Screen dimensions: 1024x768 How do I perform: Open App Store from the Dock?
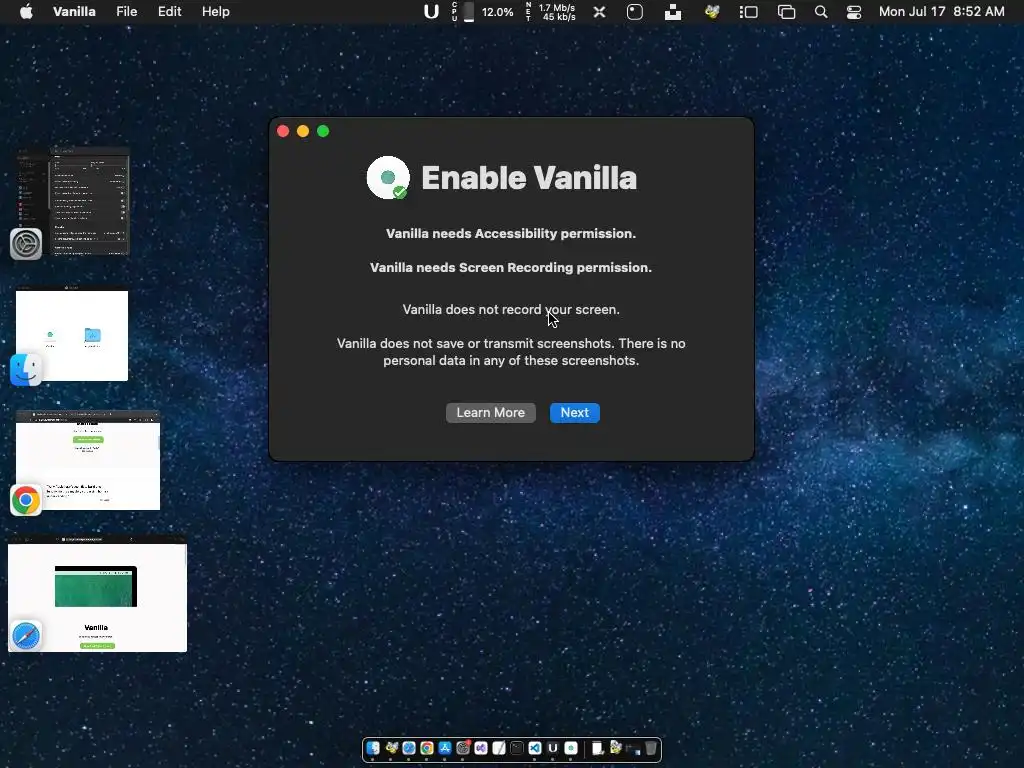(445, 748)
